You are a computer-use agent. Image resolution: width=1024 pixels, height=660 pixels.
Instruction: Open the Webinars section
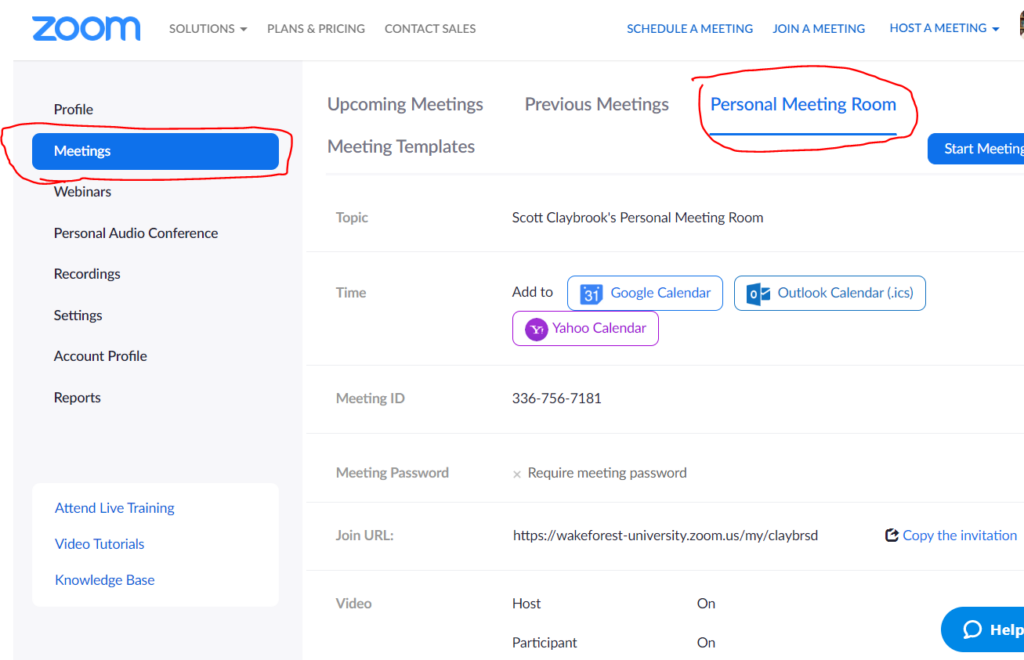(x=82, y=191)
